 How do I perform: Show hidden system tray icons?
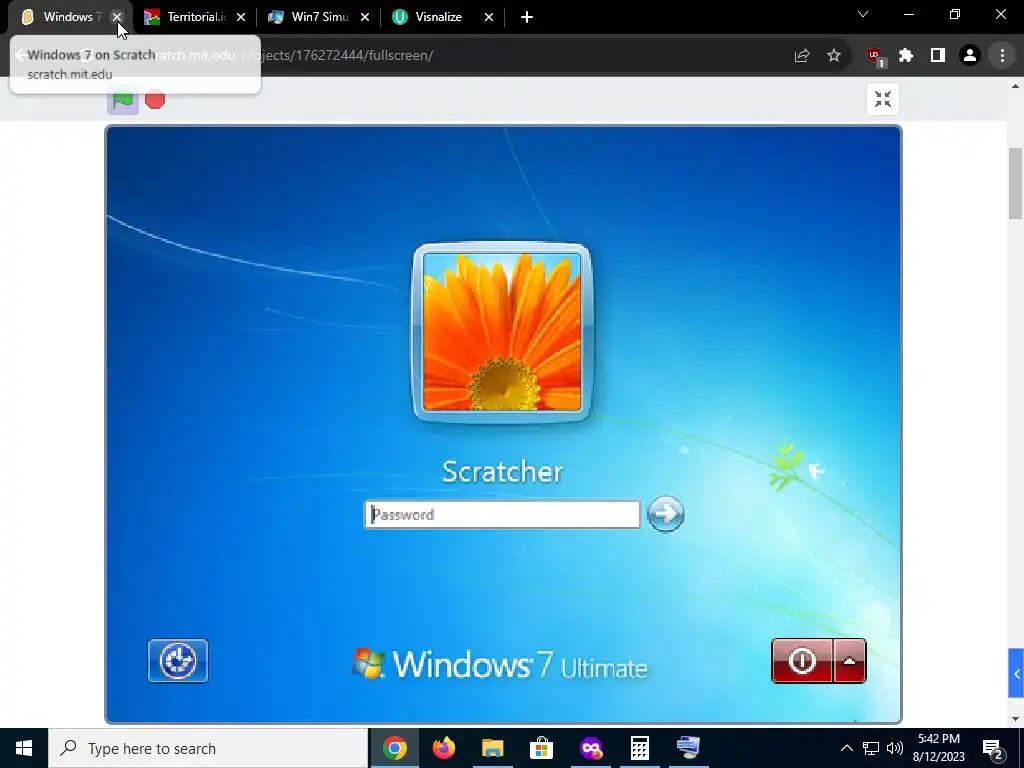pos(846,748)
